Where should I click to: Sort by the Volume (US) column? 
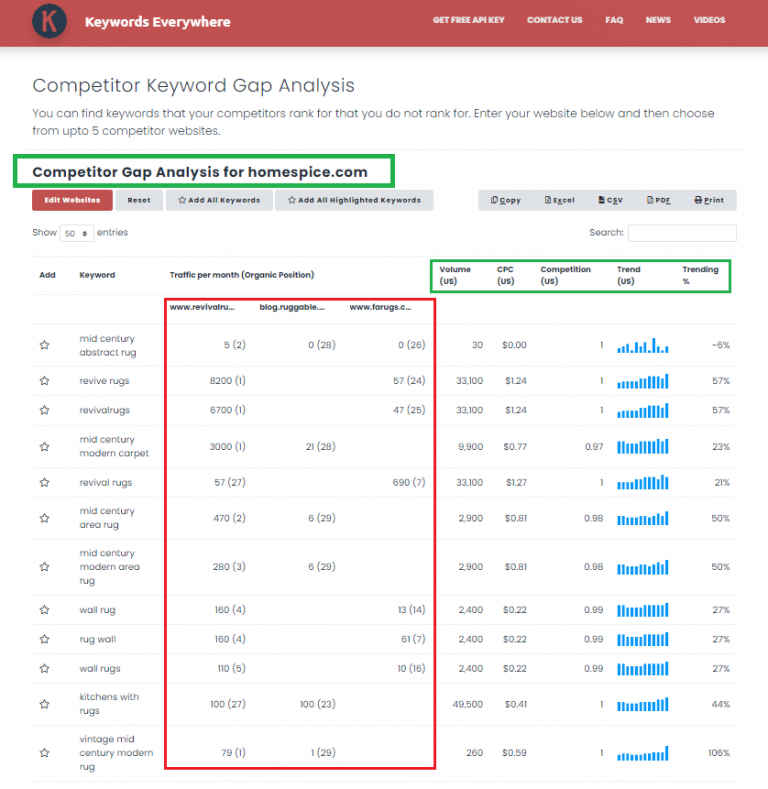pyautogui.click(x=455, y=275)
